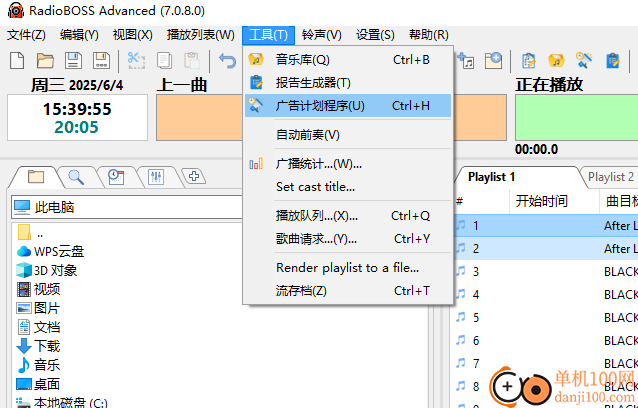Screen dimensions: 638x408
Task: Select playlist row 4
Action: [x=546, y=295]
